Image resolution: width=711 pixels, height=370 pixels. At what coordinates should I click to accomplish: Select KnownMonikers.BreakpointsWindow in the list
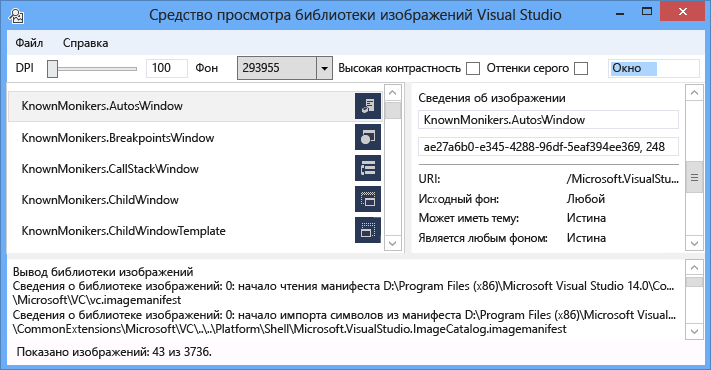point(195,138)
